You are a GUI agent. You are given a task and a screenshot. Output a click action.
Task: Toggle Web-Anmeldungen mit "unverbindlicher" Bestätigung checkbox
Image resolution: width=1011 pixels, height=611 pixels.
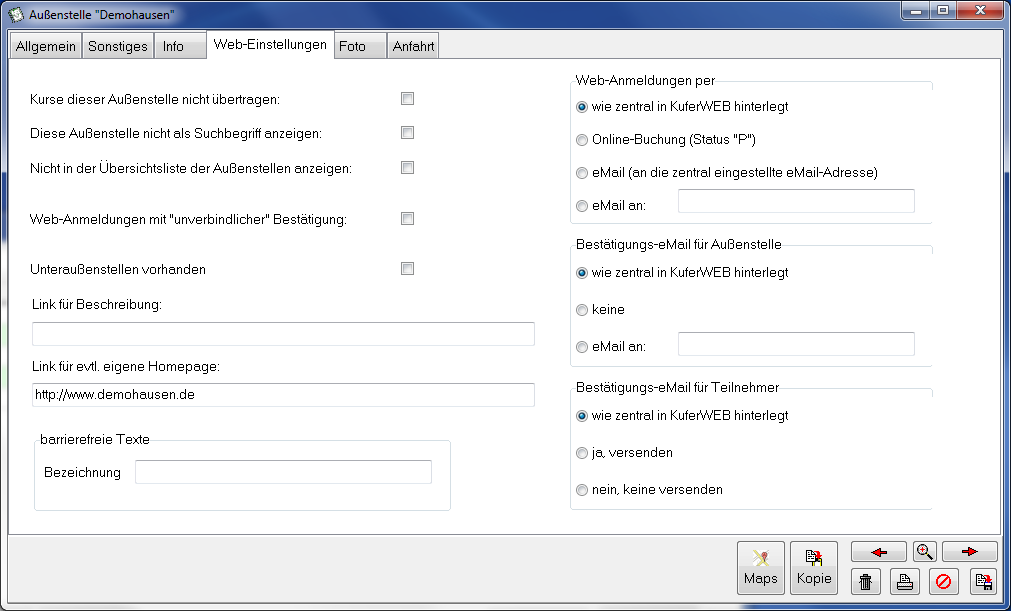407,219
